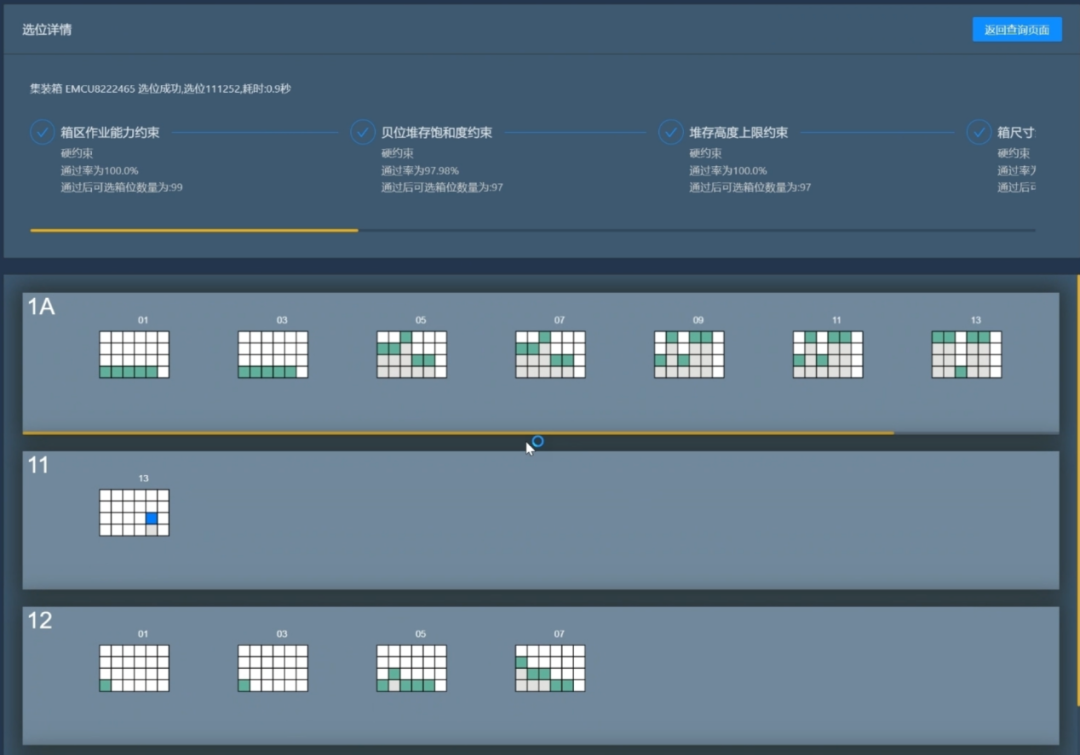Click the yellow progress bar under block 1A
1080x755 pixels.
pyautogui.click(x=458, y=433)
